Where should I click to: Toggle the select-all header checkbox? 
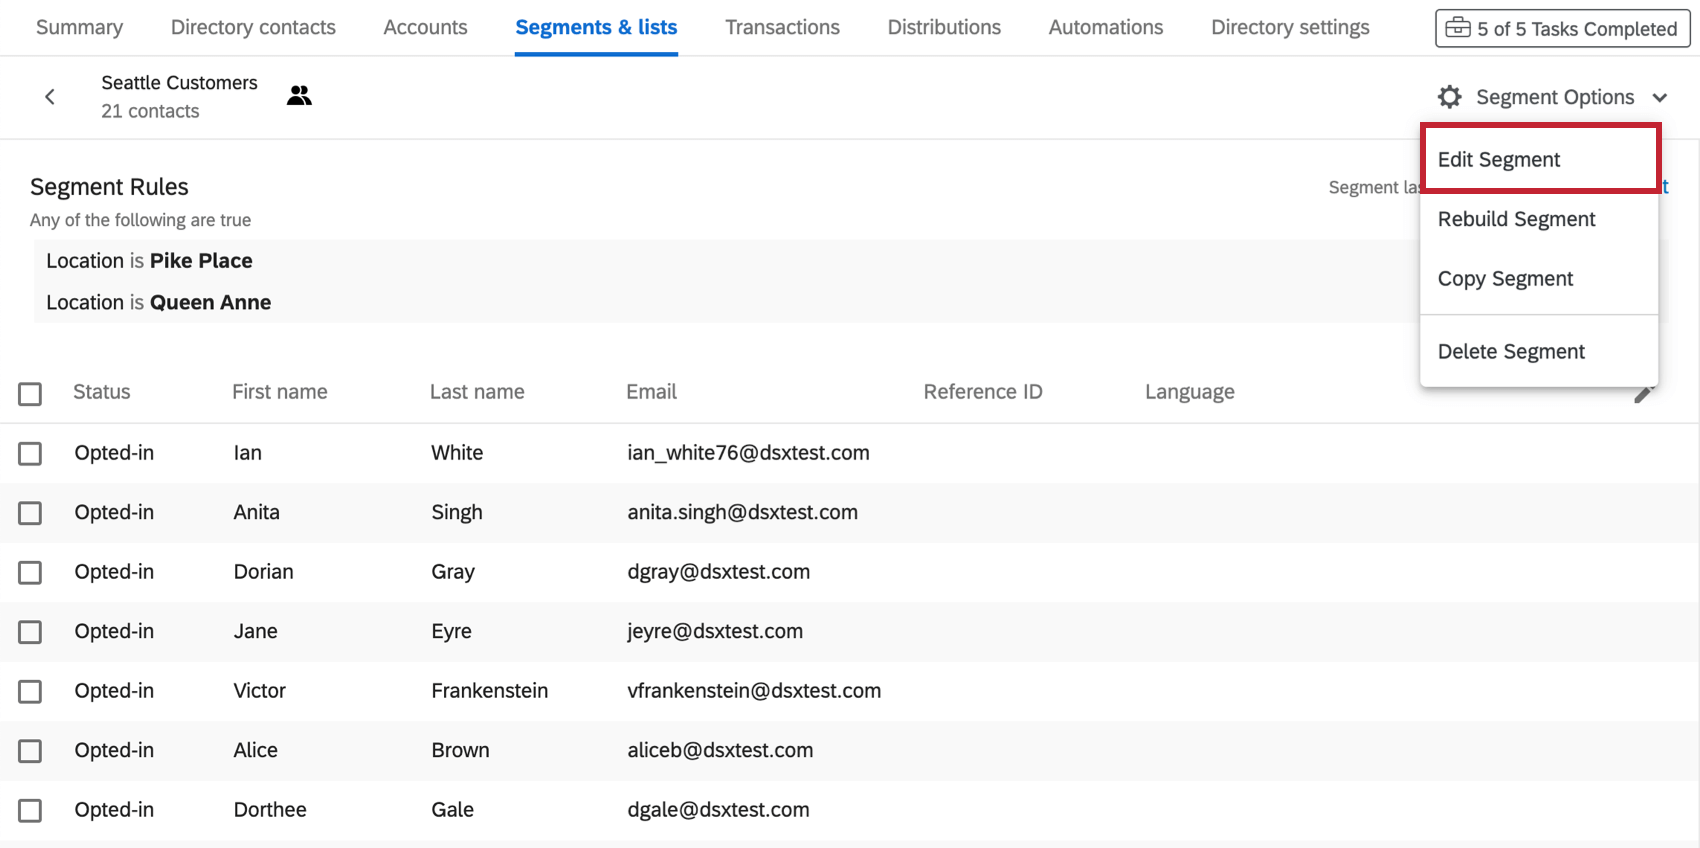click(x=30, y=393)
